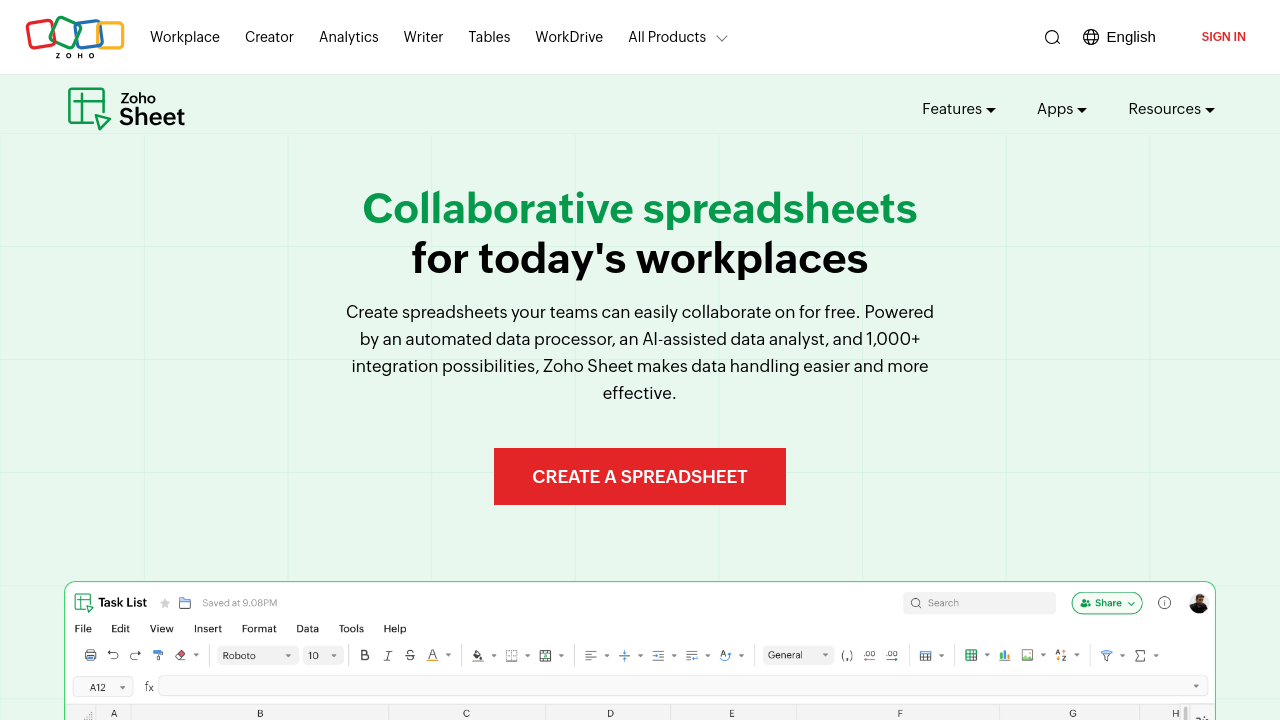This screenshot has height=720, width=1280.
Task: Open the Data menu
Action: [307, 628]
